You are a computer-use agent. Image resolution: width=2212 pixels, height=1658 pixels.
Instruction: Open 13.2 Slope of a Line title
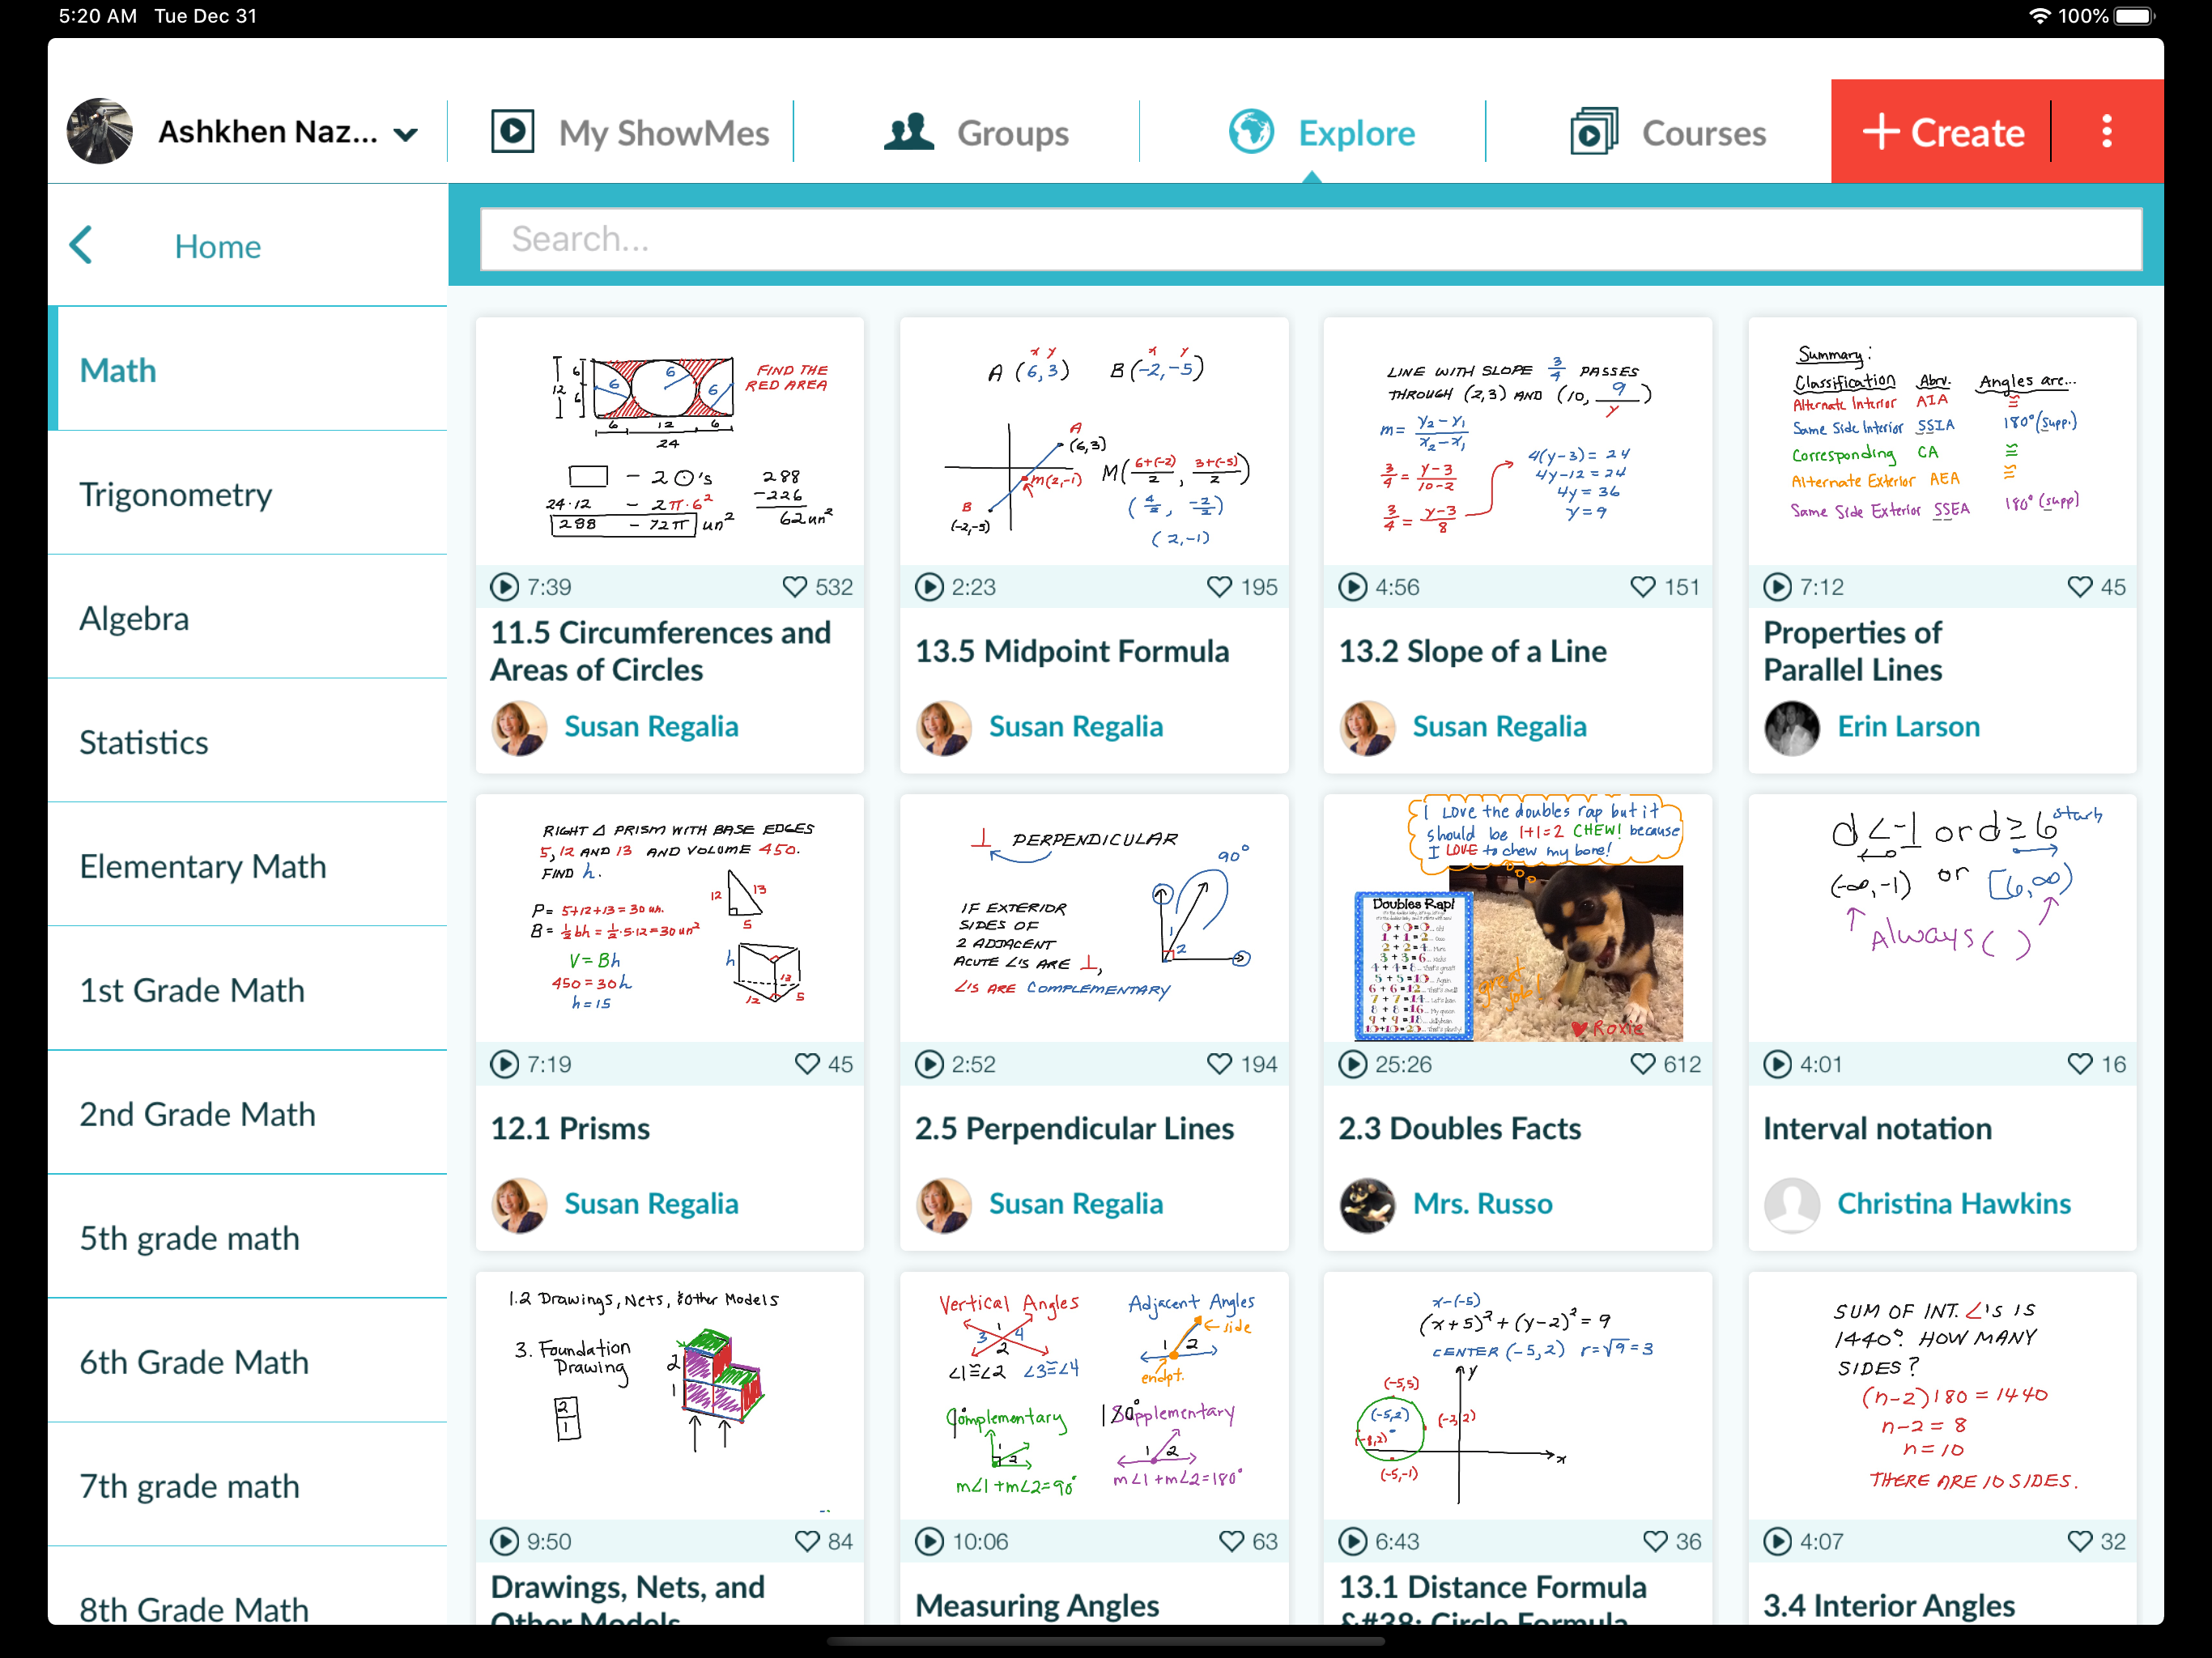pyautogui.click(x=1472, y=652)
